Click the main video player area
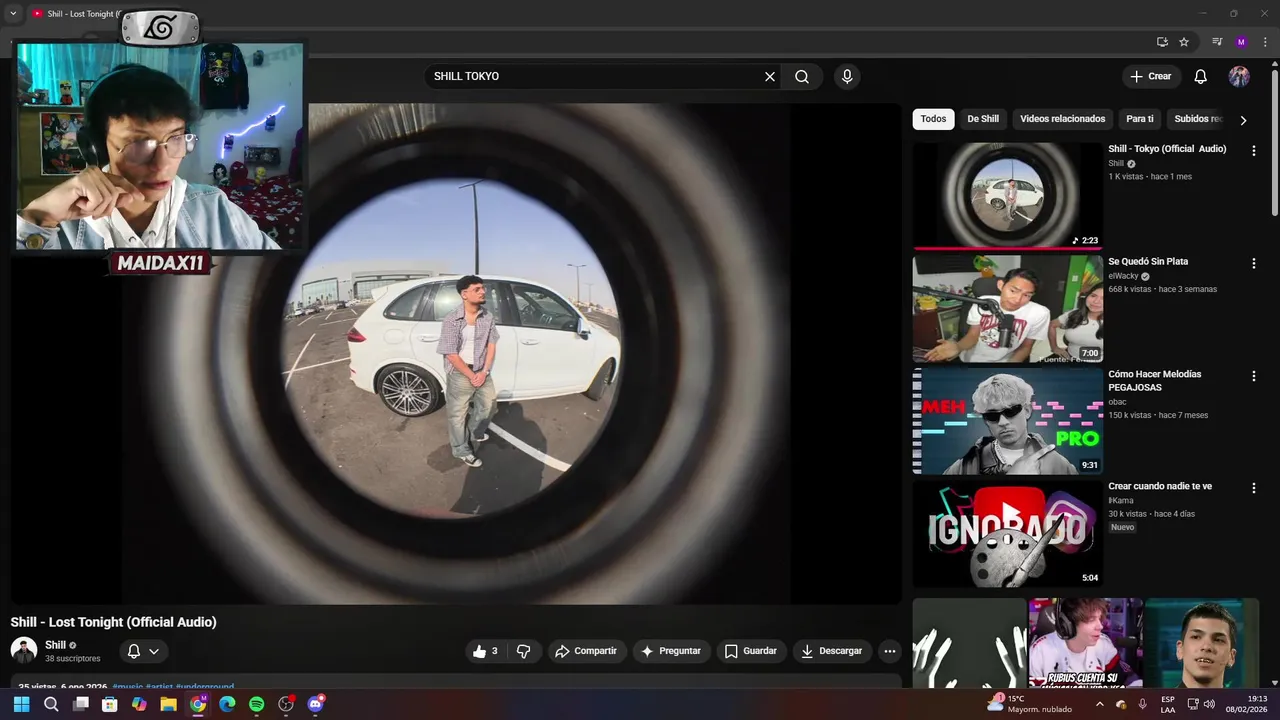 tap(456, 353)
